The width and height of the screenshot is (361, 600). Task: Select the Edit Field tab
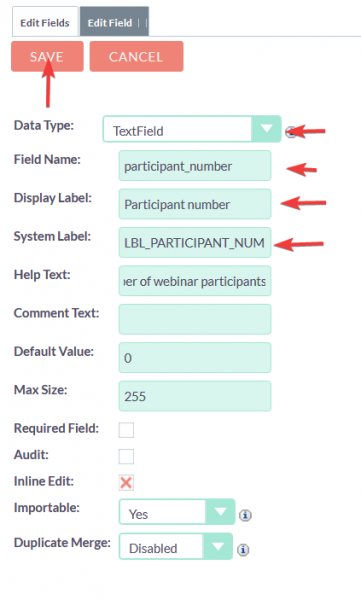[114, 22]
